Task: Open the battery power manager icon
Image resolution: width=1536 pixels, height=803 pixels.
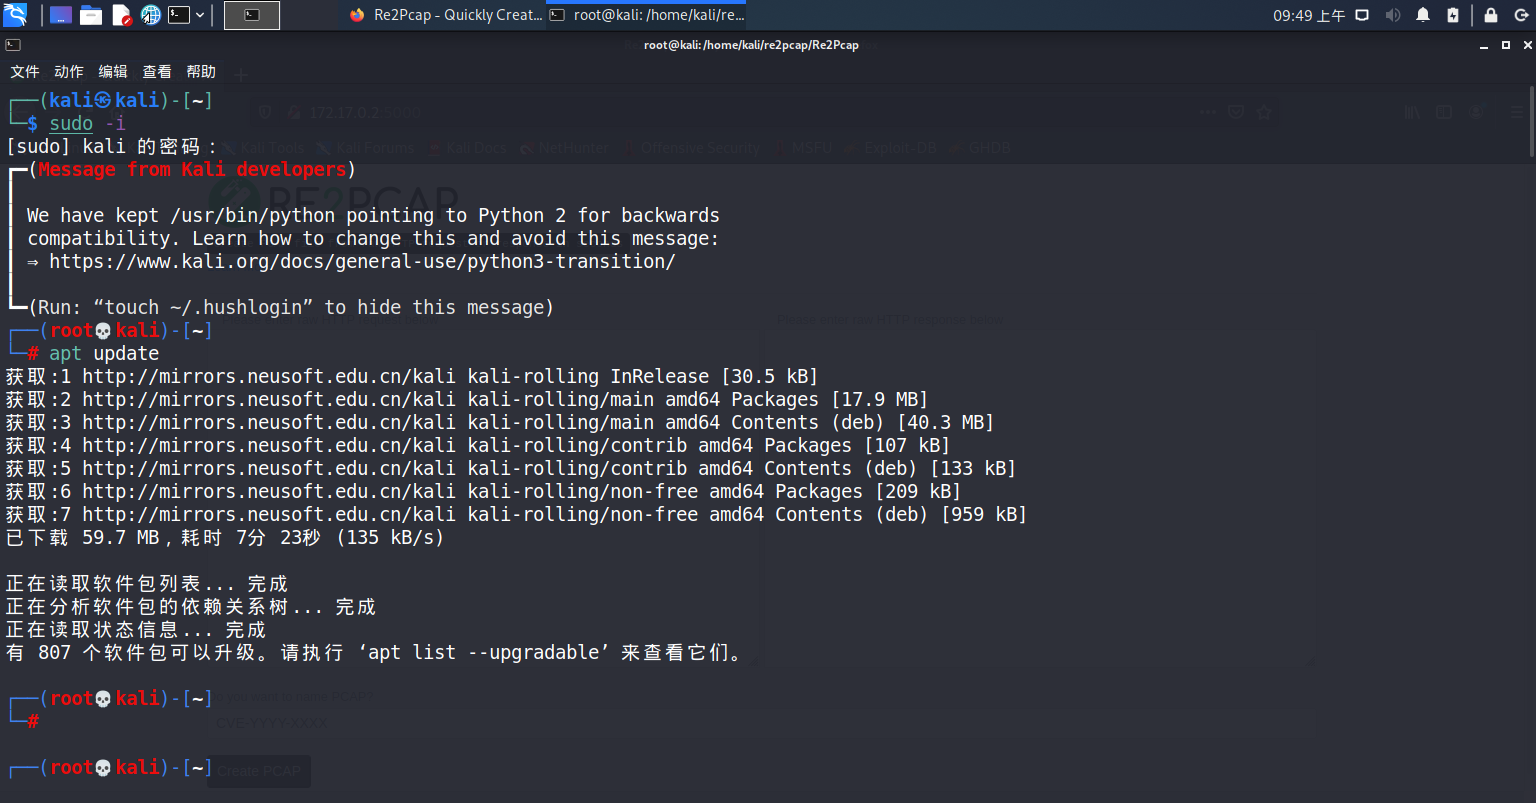Action: pos(1453,15)
